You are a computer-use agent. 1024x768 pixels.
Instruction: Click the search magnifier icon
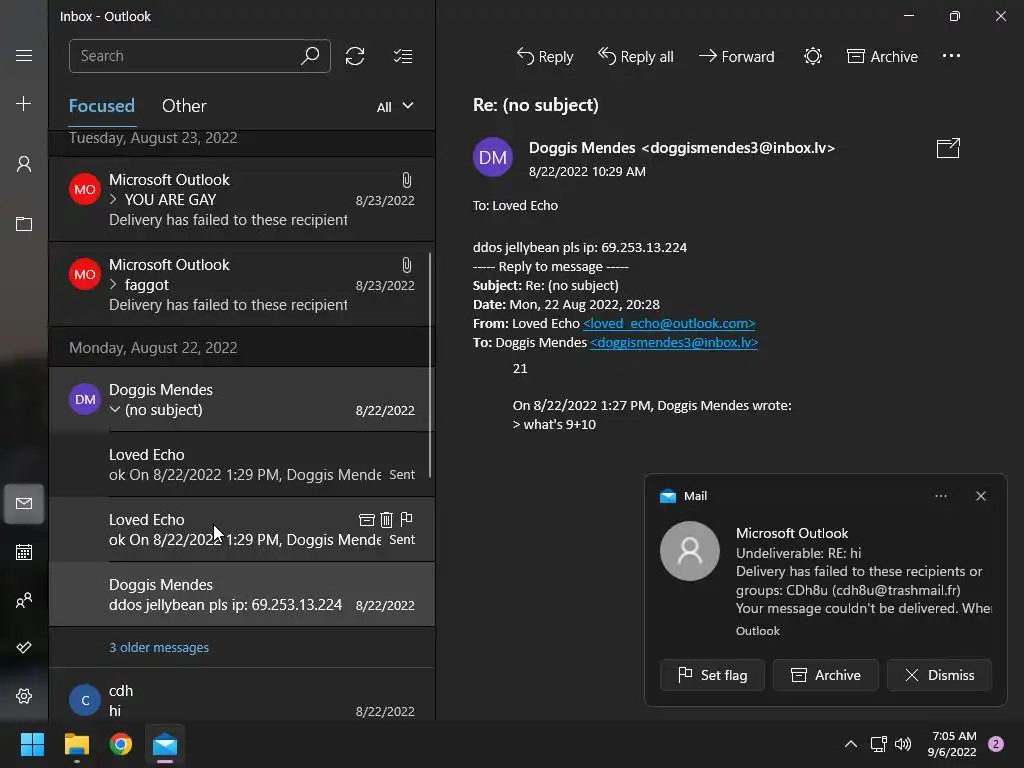pyautogui.click(x=310, y=56)
